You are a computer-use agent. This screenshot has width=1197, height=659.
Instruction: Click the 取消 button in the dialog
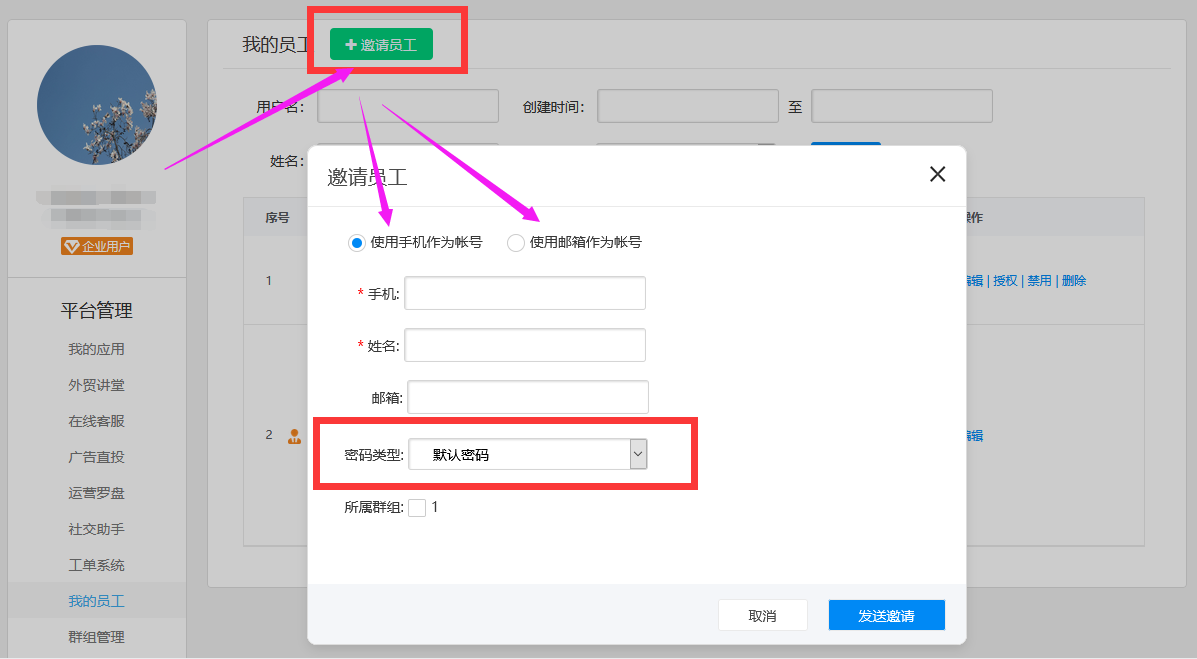(762, 614)
